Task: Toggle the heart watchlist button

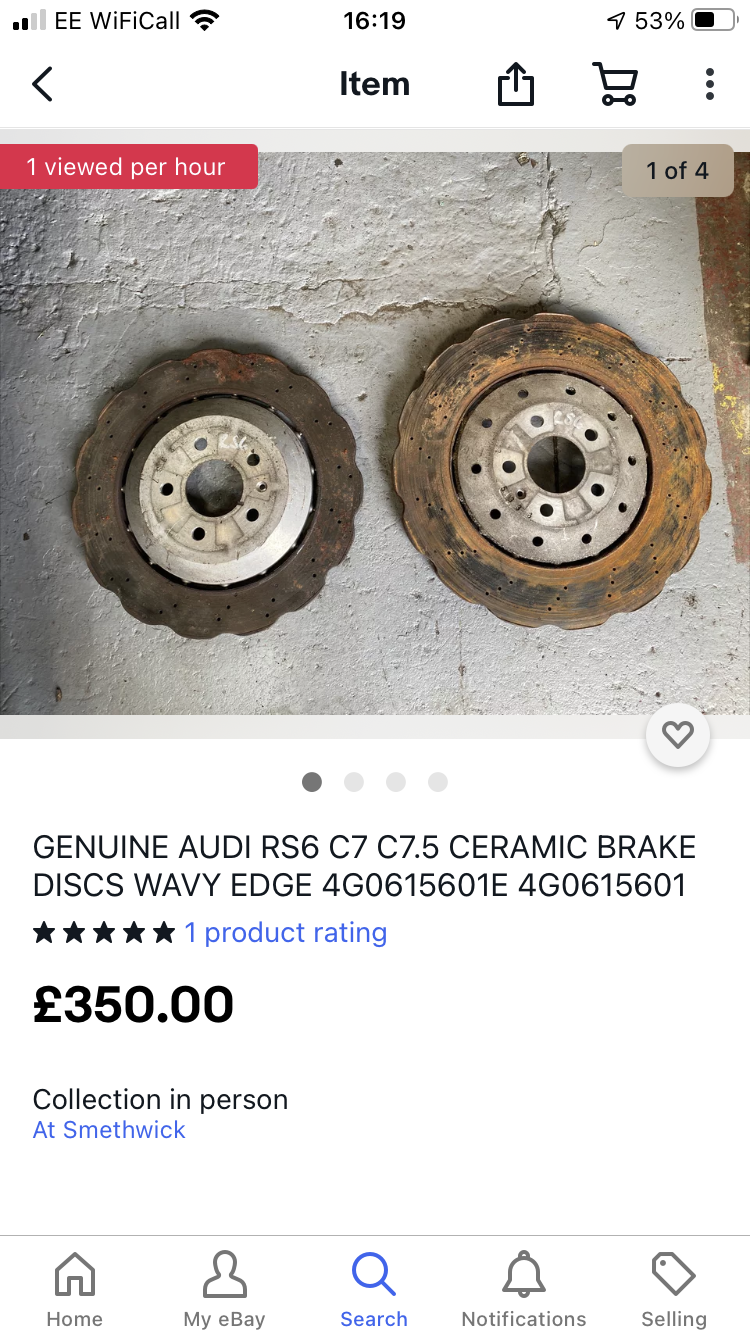Action: coord(678,735)
